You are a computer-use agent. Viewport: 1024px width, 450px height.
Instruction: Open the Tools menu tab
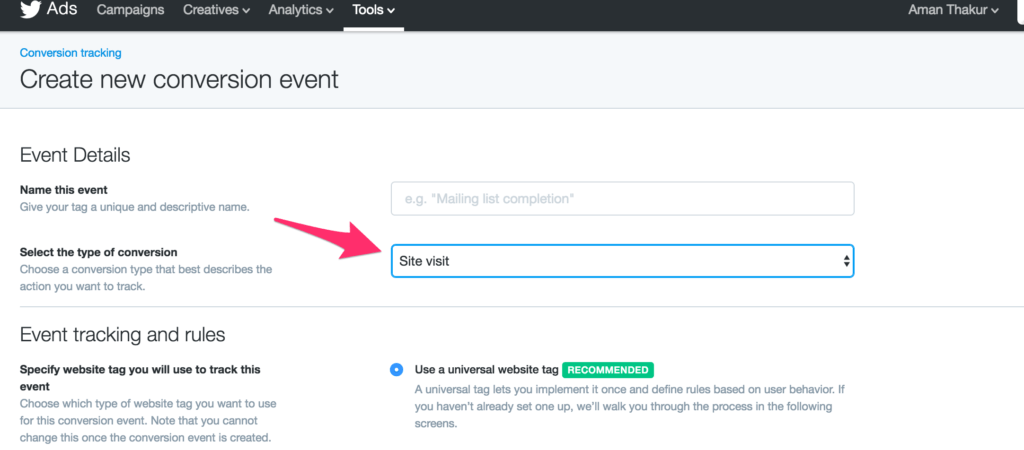coord(374,10)
